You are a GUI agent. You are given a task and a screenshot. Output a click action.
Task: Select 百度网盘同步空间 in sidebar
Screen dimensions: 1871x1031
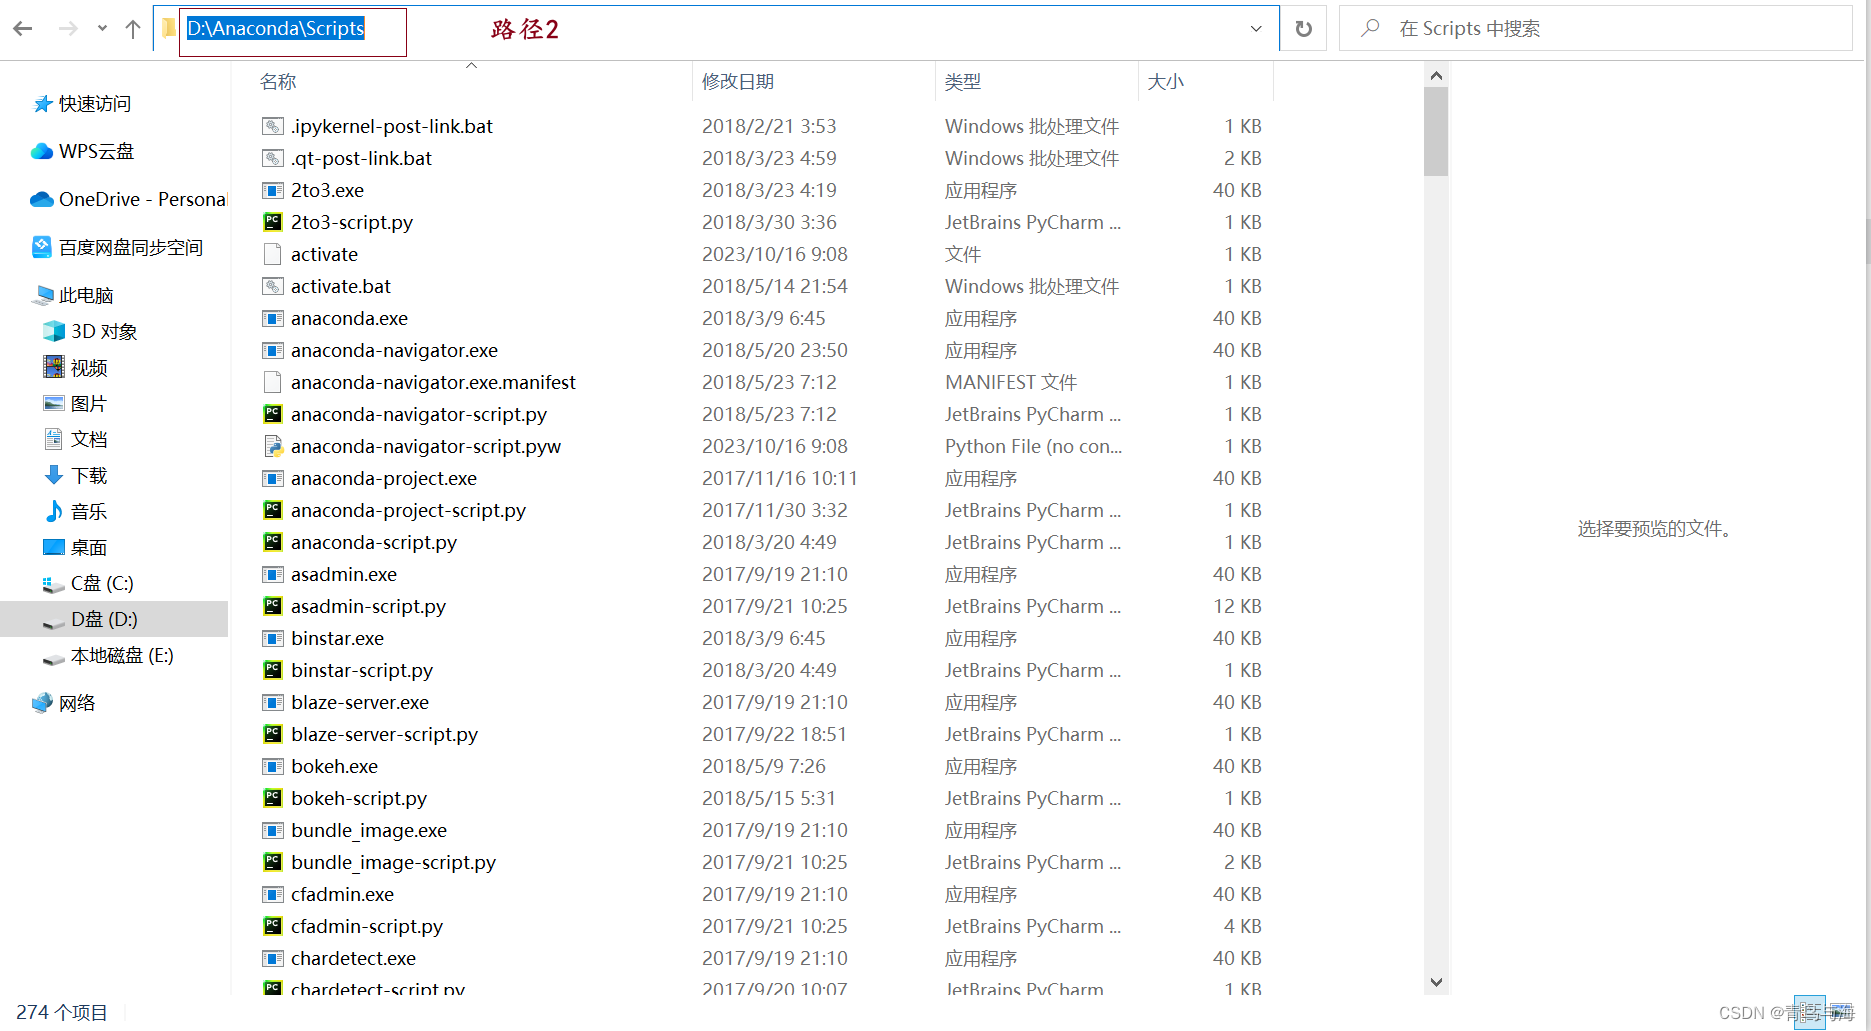(x=117, y=247)
